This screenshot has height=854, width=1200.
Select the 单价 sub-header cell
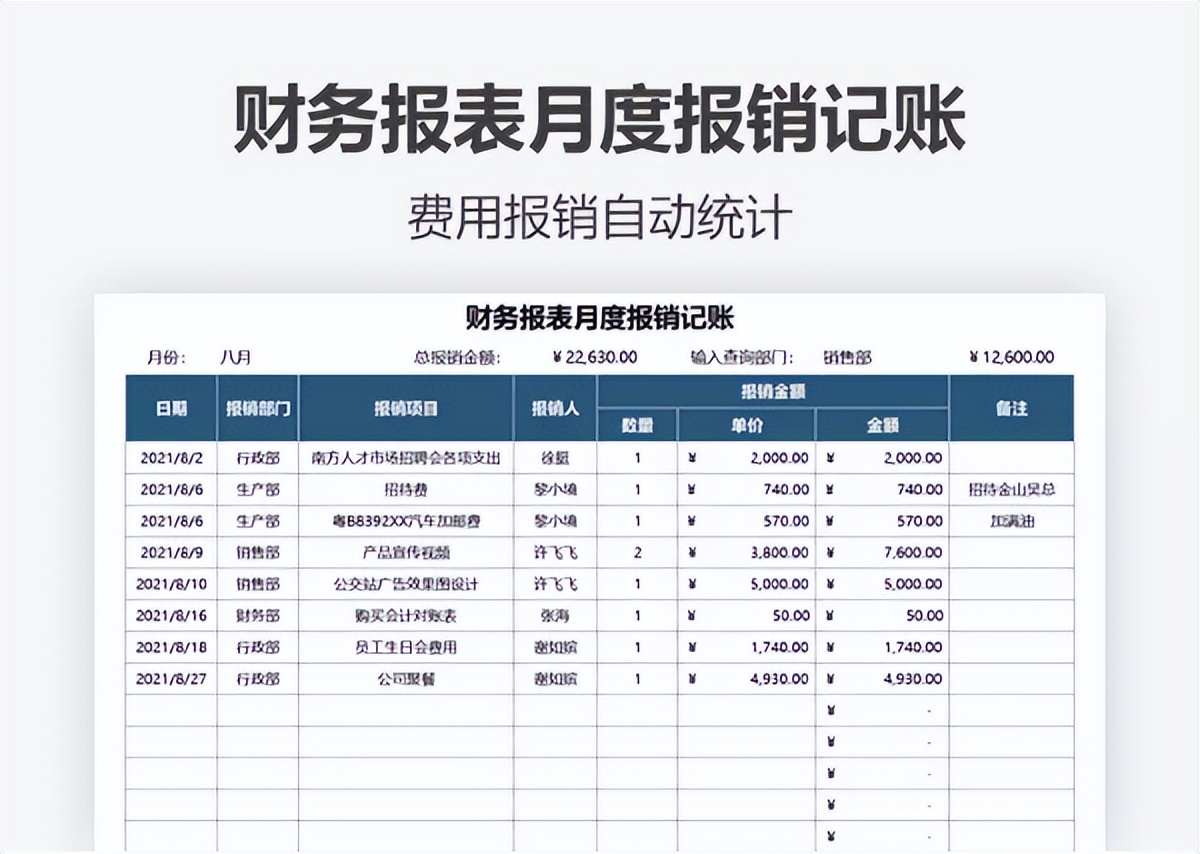coord(745,423)
